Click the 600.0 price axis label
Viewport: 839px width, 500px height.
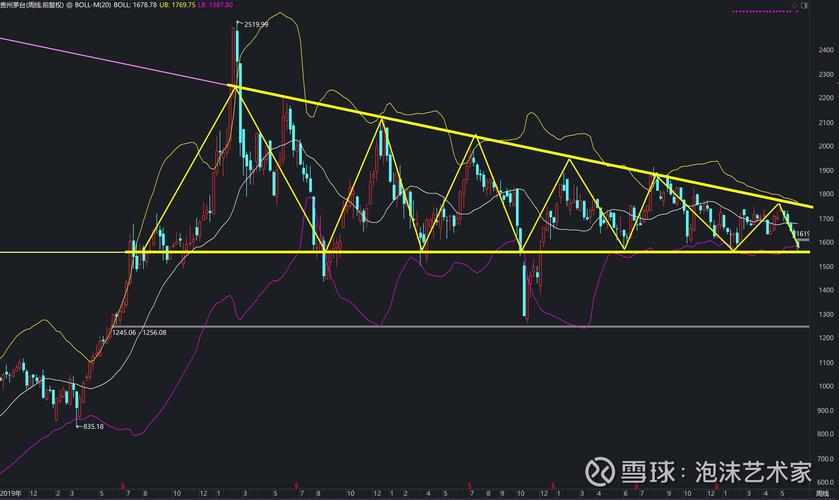pyautogui.click(x=826, y=482)
